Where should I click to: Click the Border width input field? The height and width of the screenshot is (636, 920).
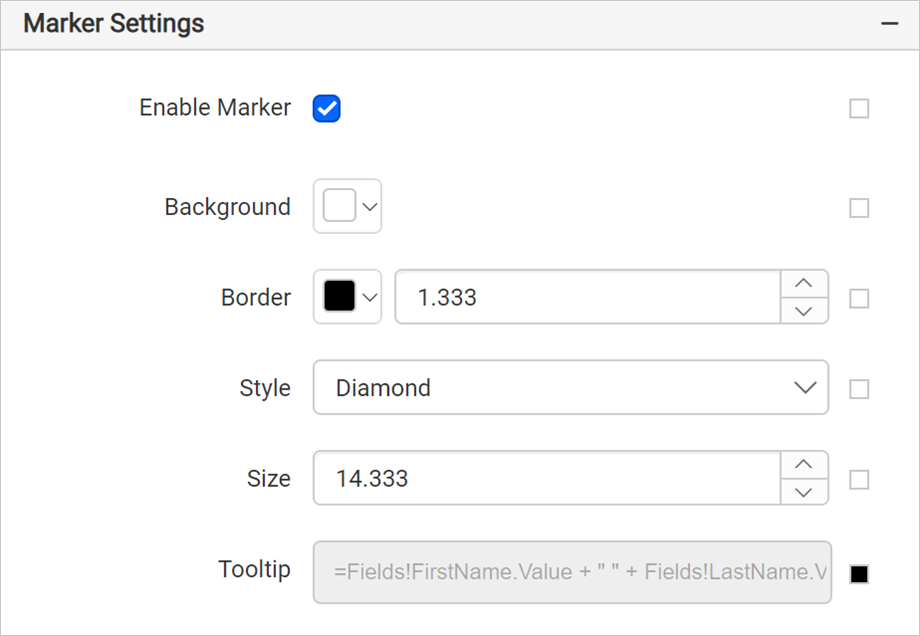point(587,297)
